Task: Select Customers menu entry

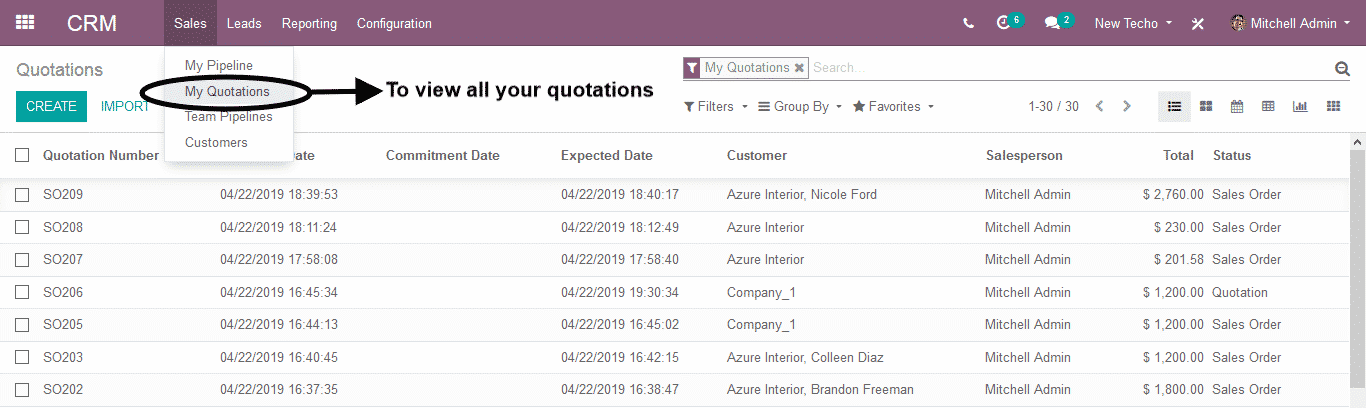Action: (x=216, y=142)
